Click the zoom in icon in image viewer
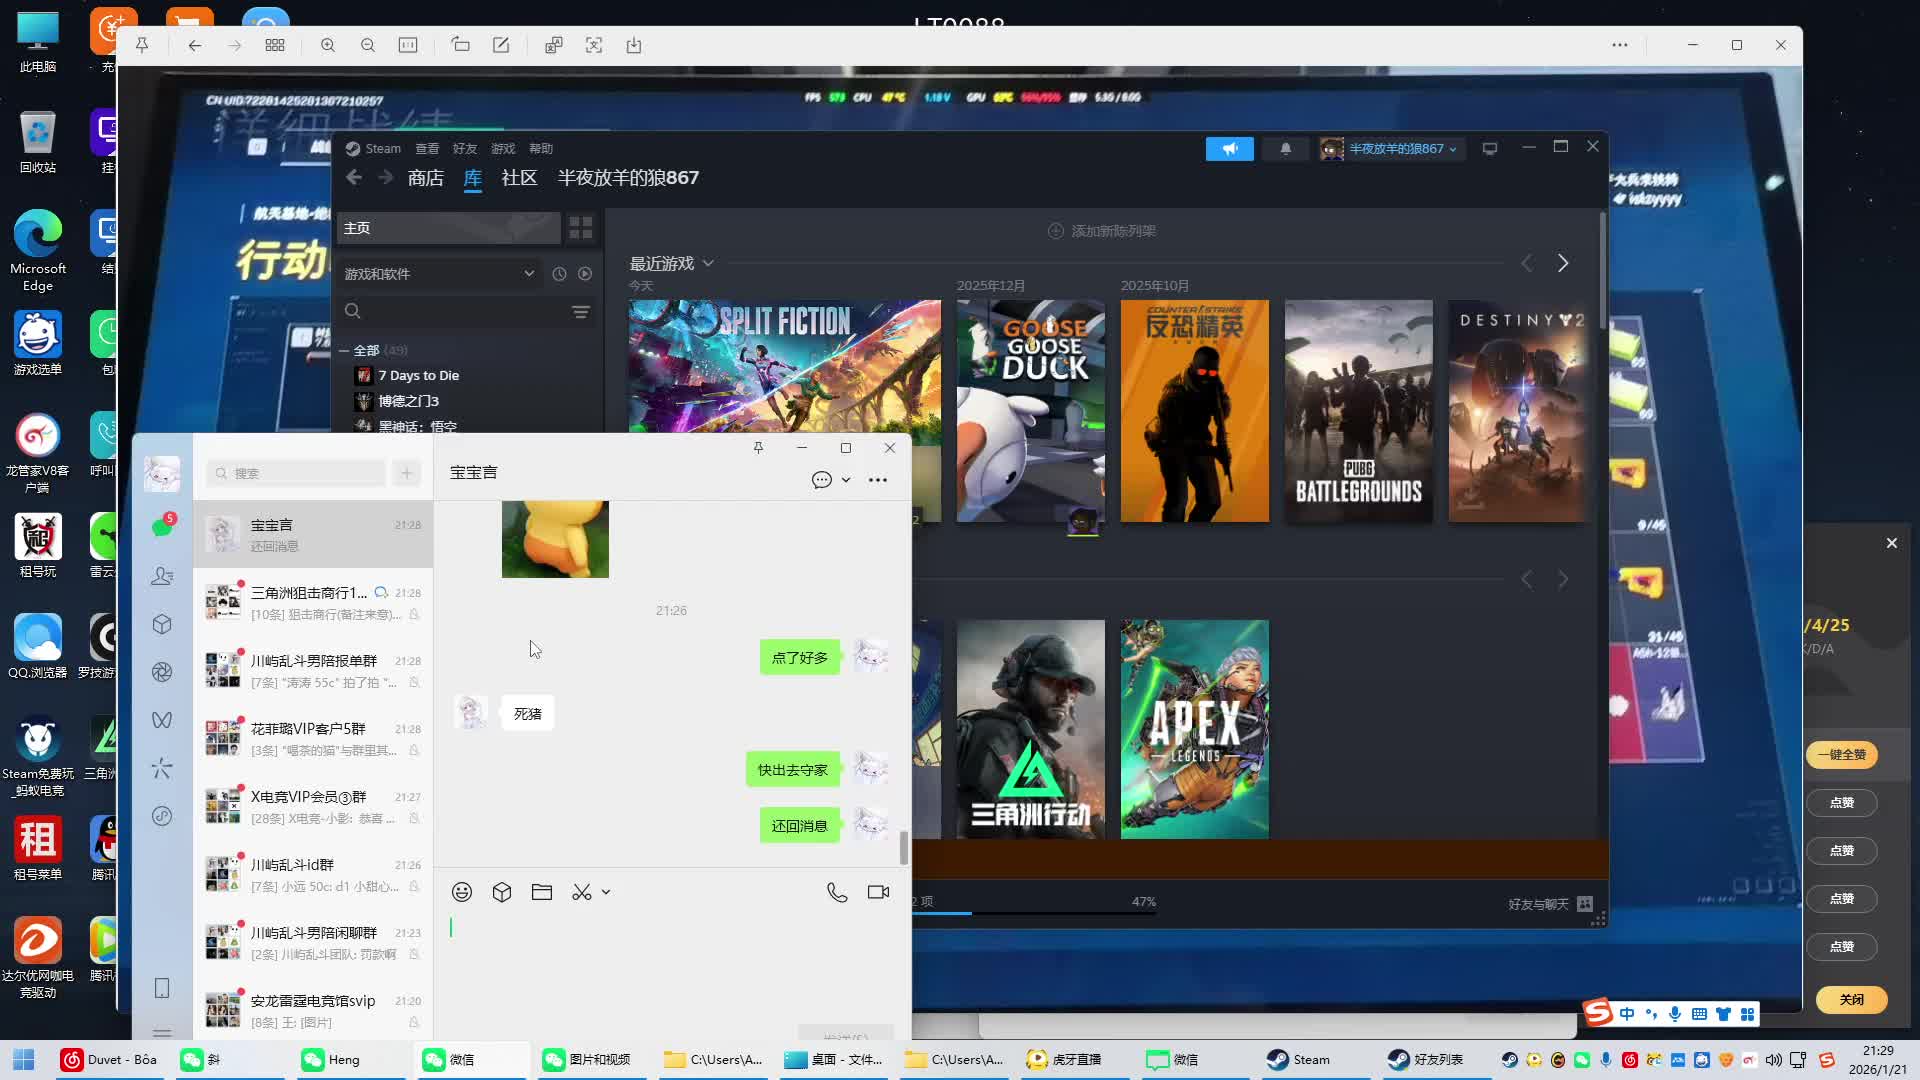The width and height of the screenshot is (1920, 1080). (328, 45)
